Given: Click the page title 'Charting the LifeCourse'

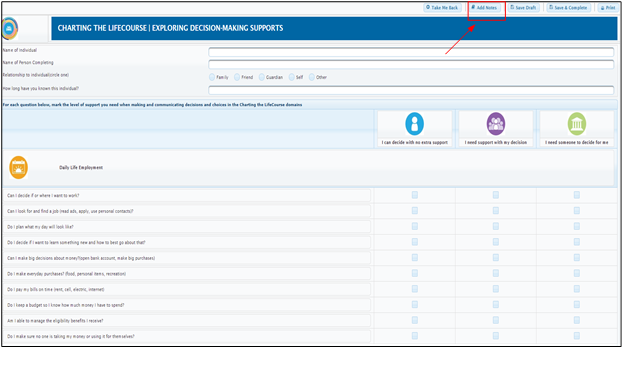Looking at the screenshot, I should tap(170, 28).
